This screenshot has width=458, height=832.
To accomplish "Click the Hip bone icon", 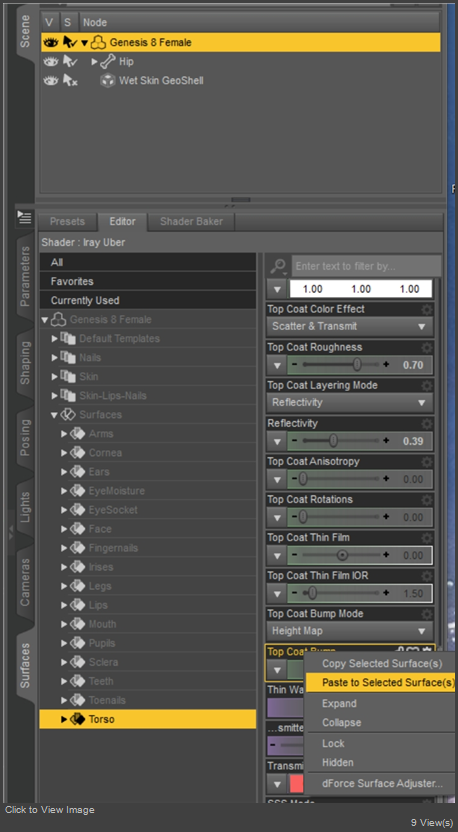I will pyautogui.click(x=108, y=62).
